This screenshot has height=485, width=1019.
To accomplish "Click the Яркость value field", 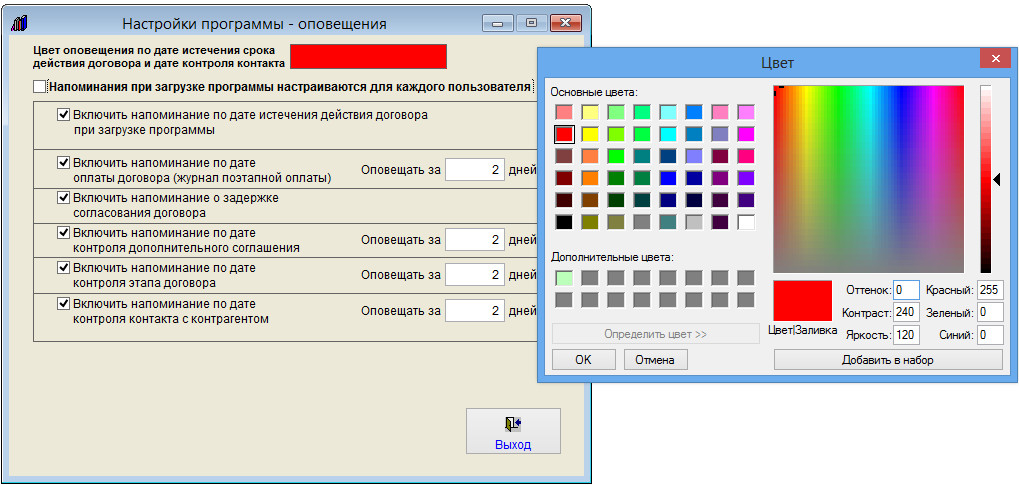I will [907, 335].
